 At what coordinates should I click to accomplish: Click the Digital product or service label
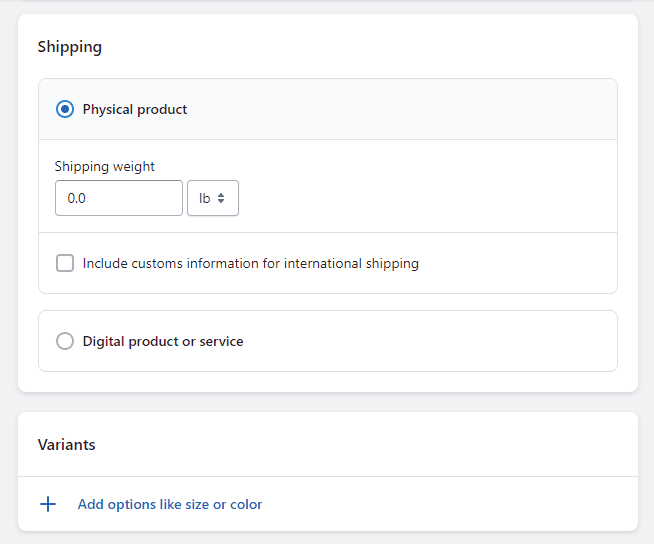click(163, 342)
